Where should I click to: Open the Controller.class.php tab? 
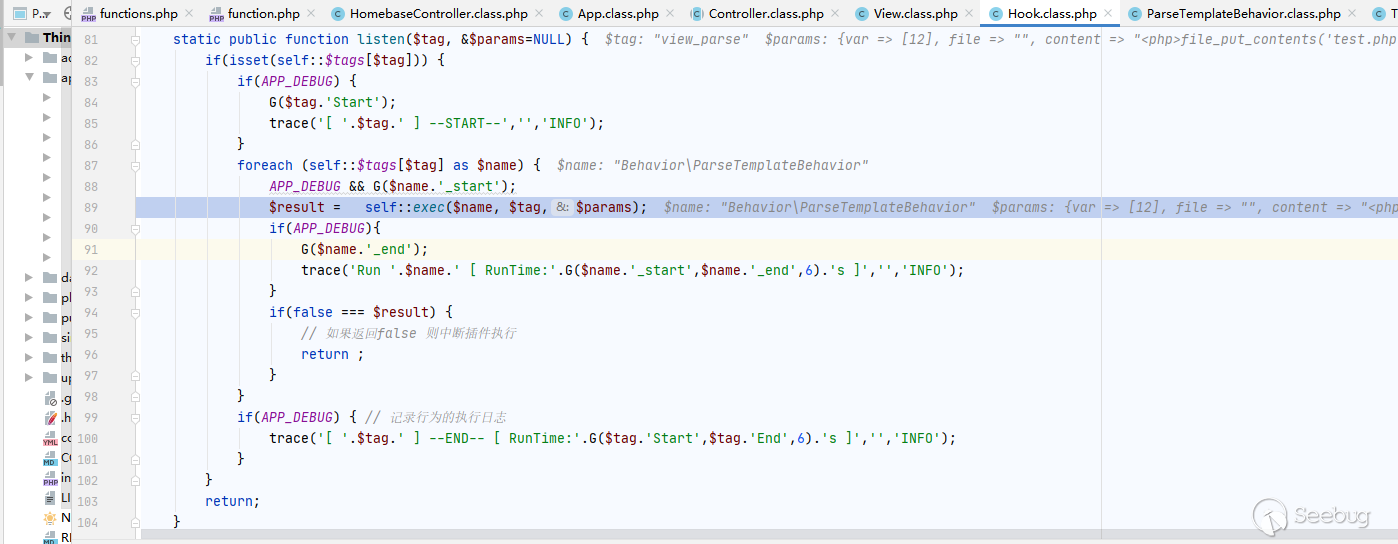point(766,14)
